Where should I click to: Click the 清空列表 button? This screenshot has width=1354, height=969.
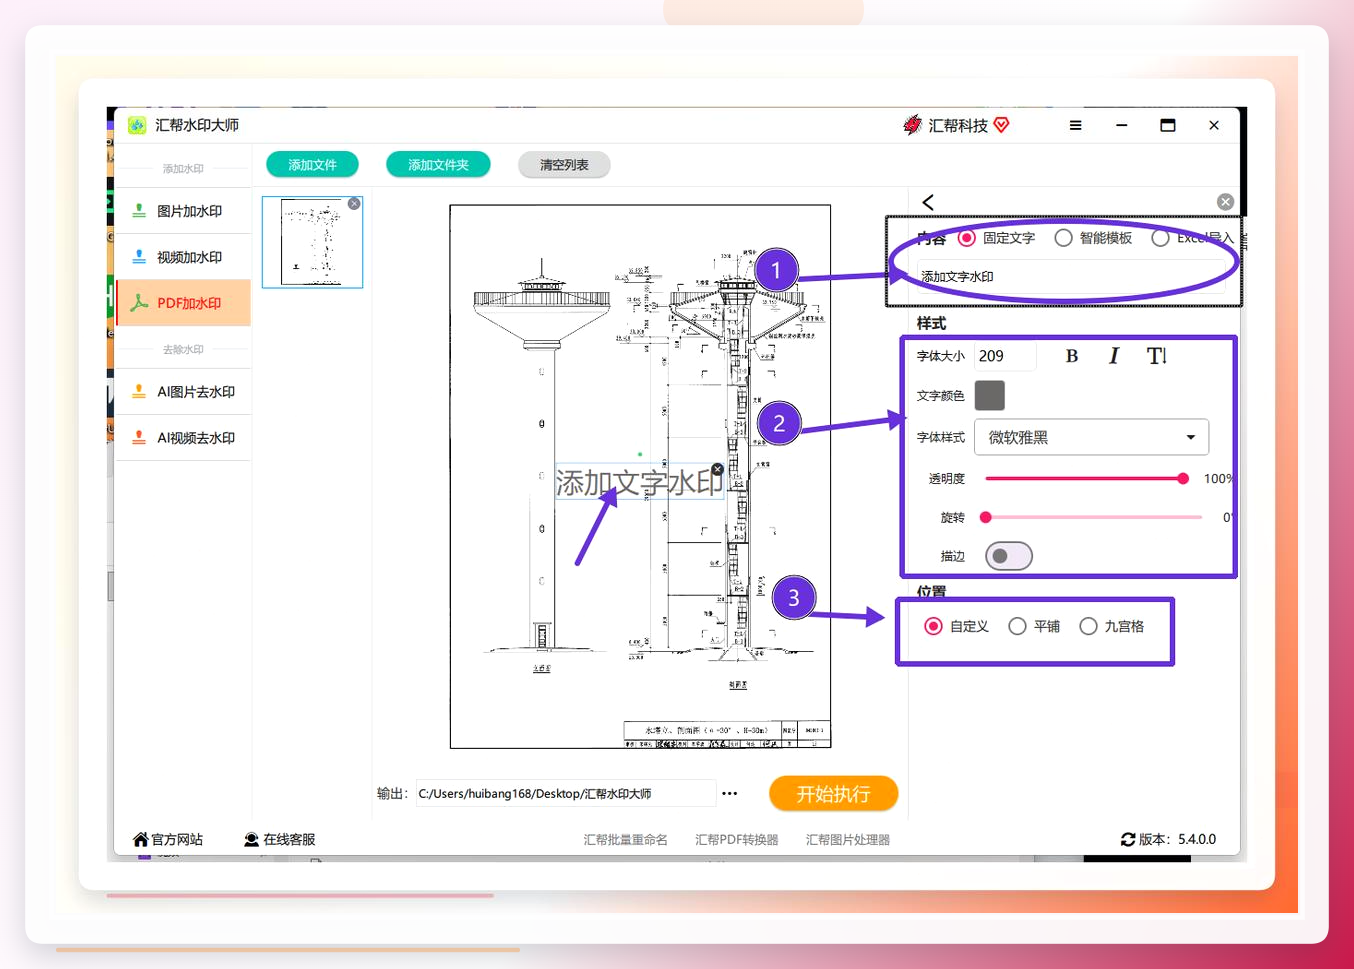(x=564, y=165)
